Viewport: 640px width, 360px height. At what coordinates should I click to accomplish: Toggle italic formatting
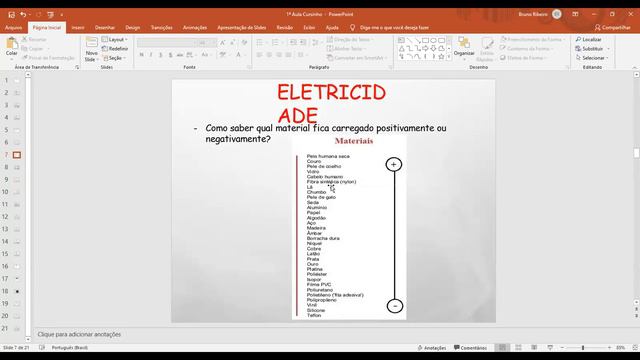click(x=151, y=55)
